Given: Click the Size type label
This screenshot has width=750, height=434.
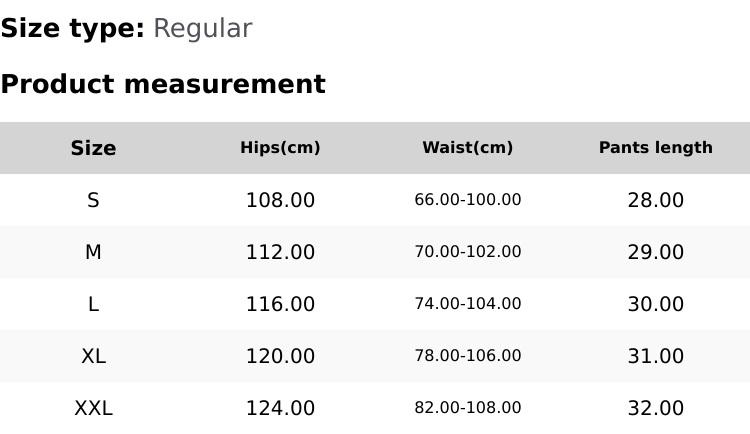Looking at the screenshot, I should 72,29.
